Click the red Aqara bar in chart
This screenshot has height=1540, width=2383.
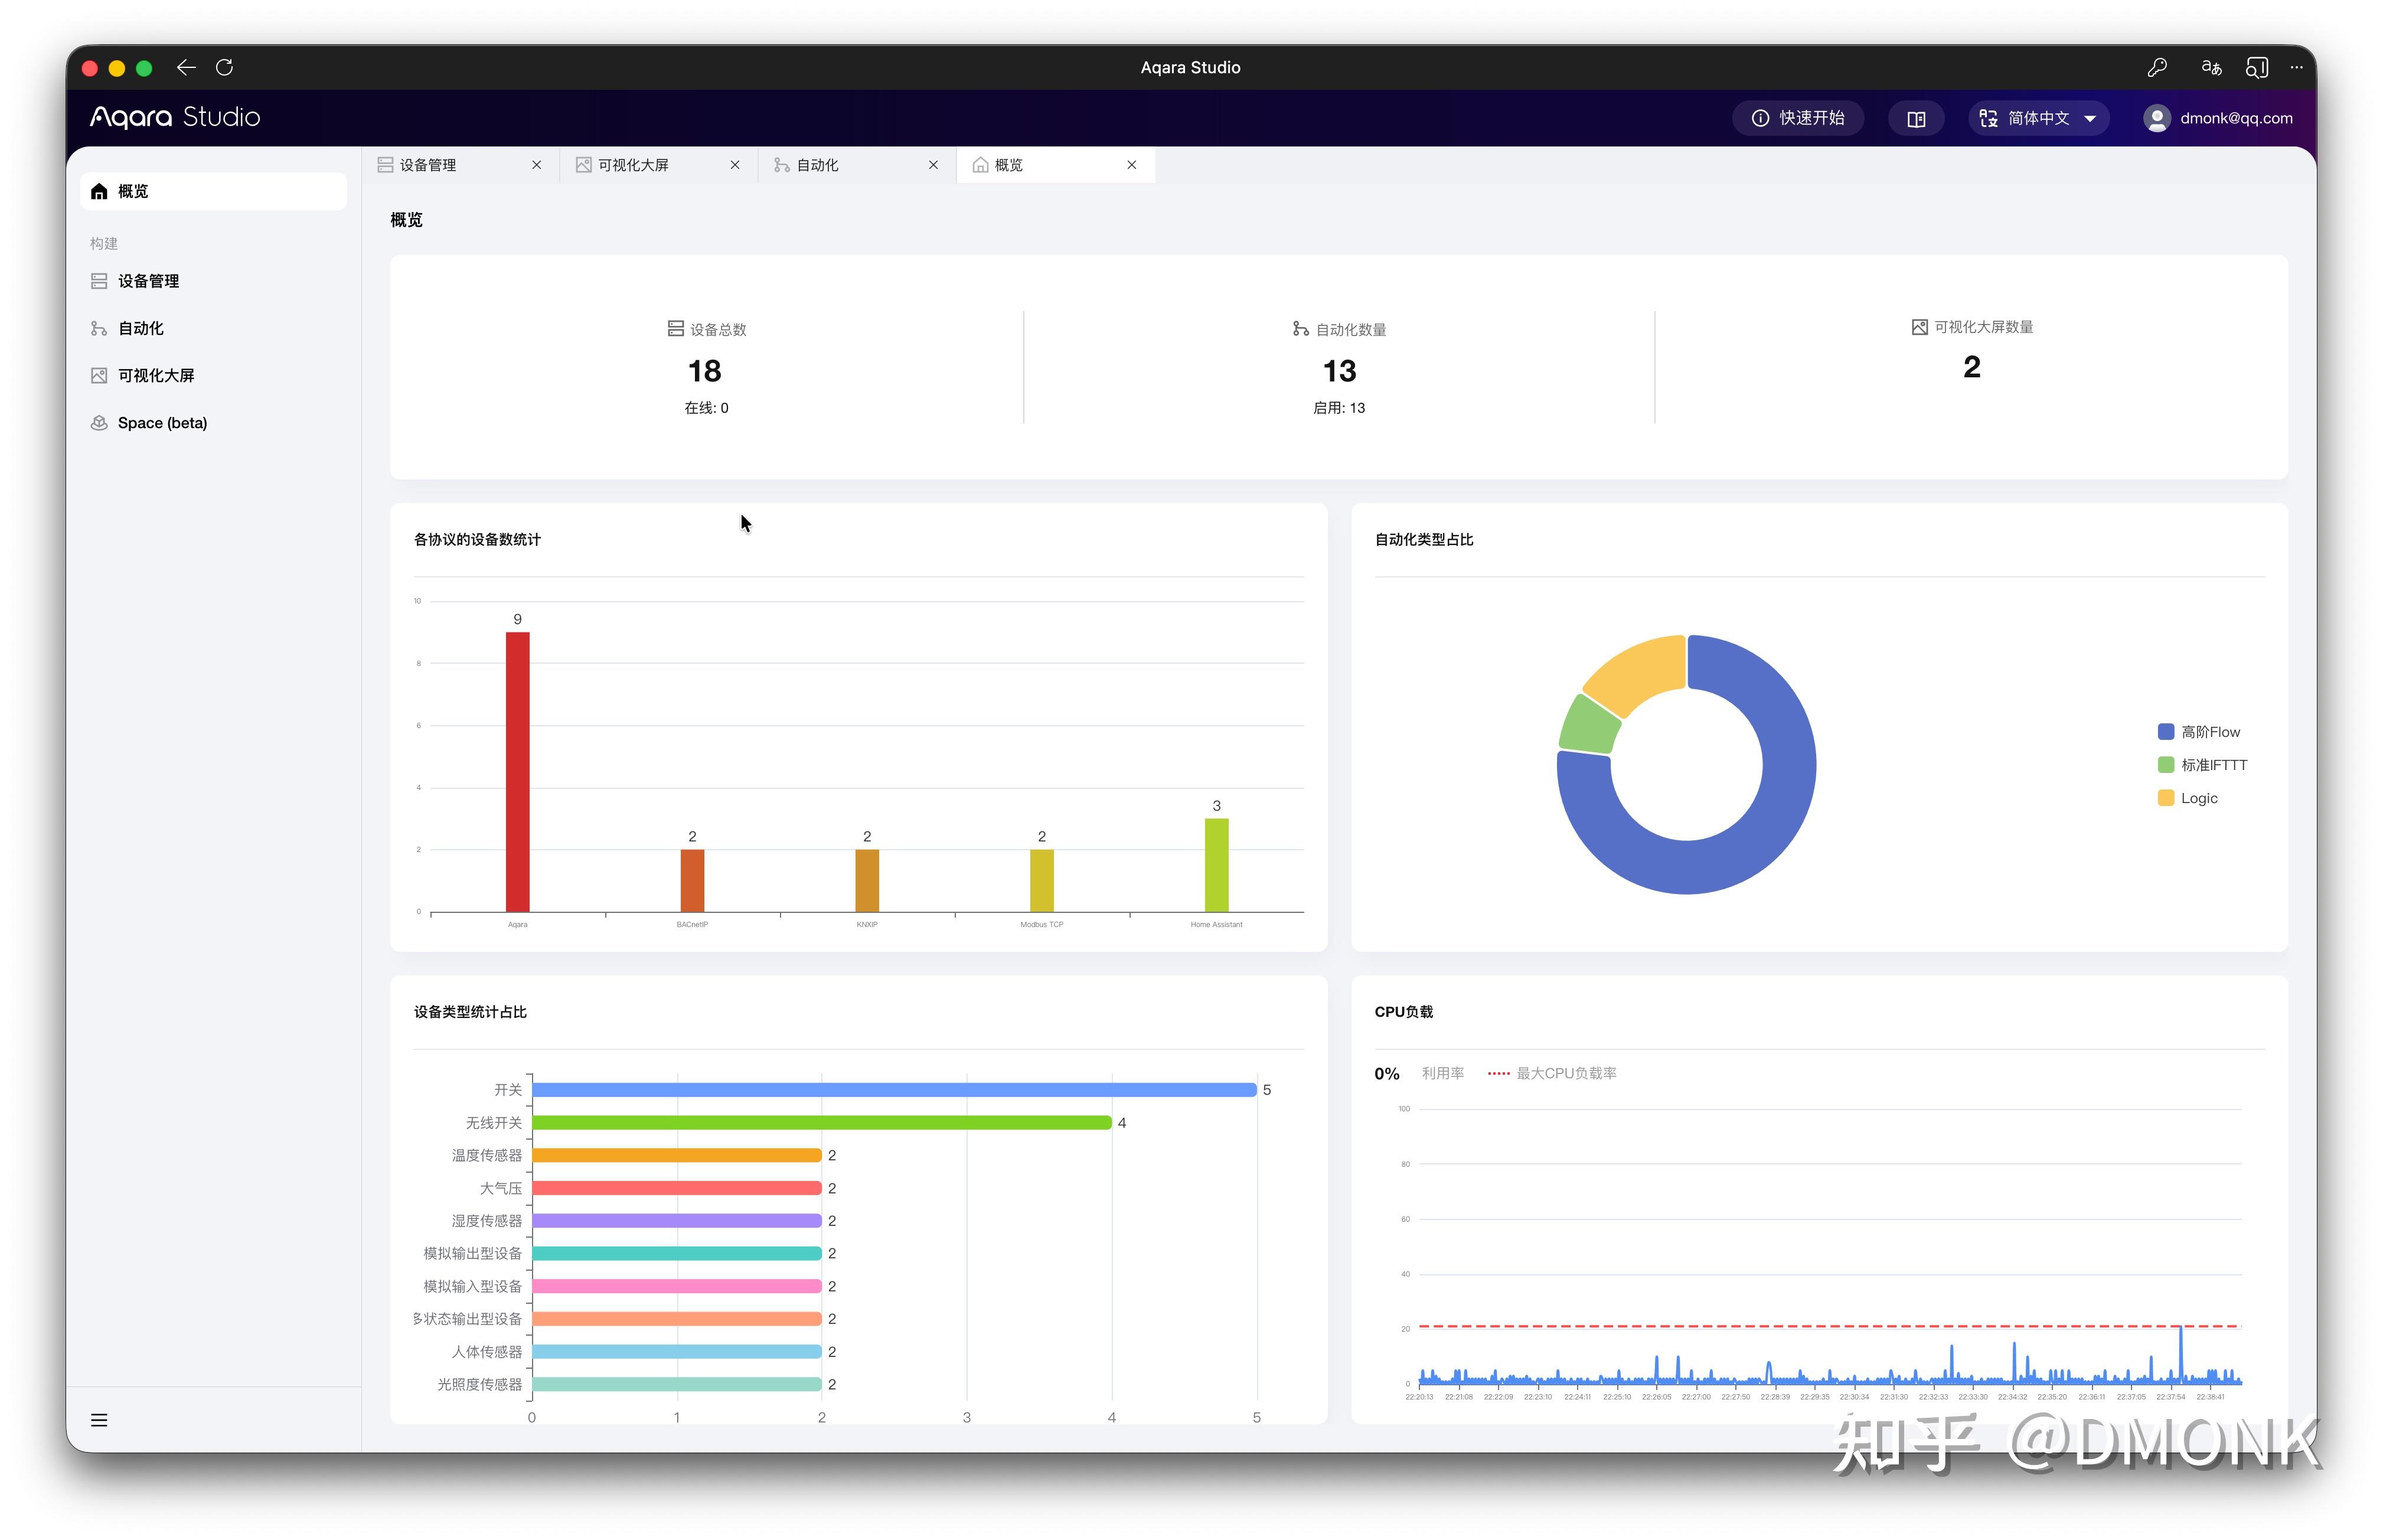click(x=517, y=772)
